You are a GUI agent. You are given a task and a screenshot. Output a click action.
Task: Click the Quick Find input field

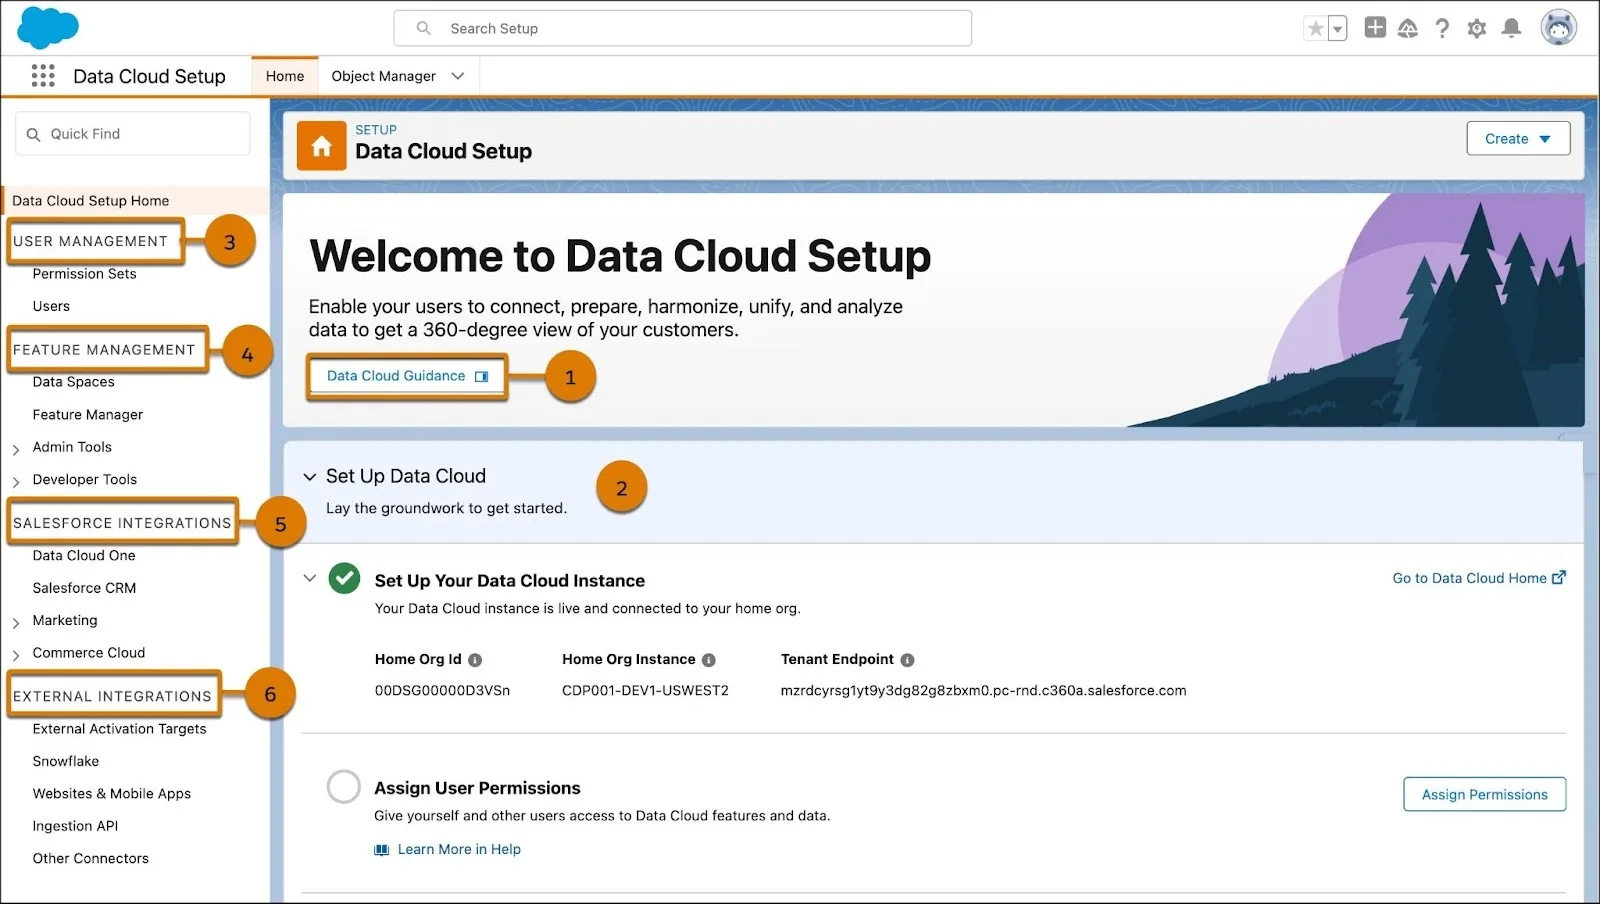133,133
